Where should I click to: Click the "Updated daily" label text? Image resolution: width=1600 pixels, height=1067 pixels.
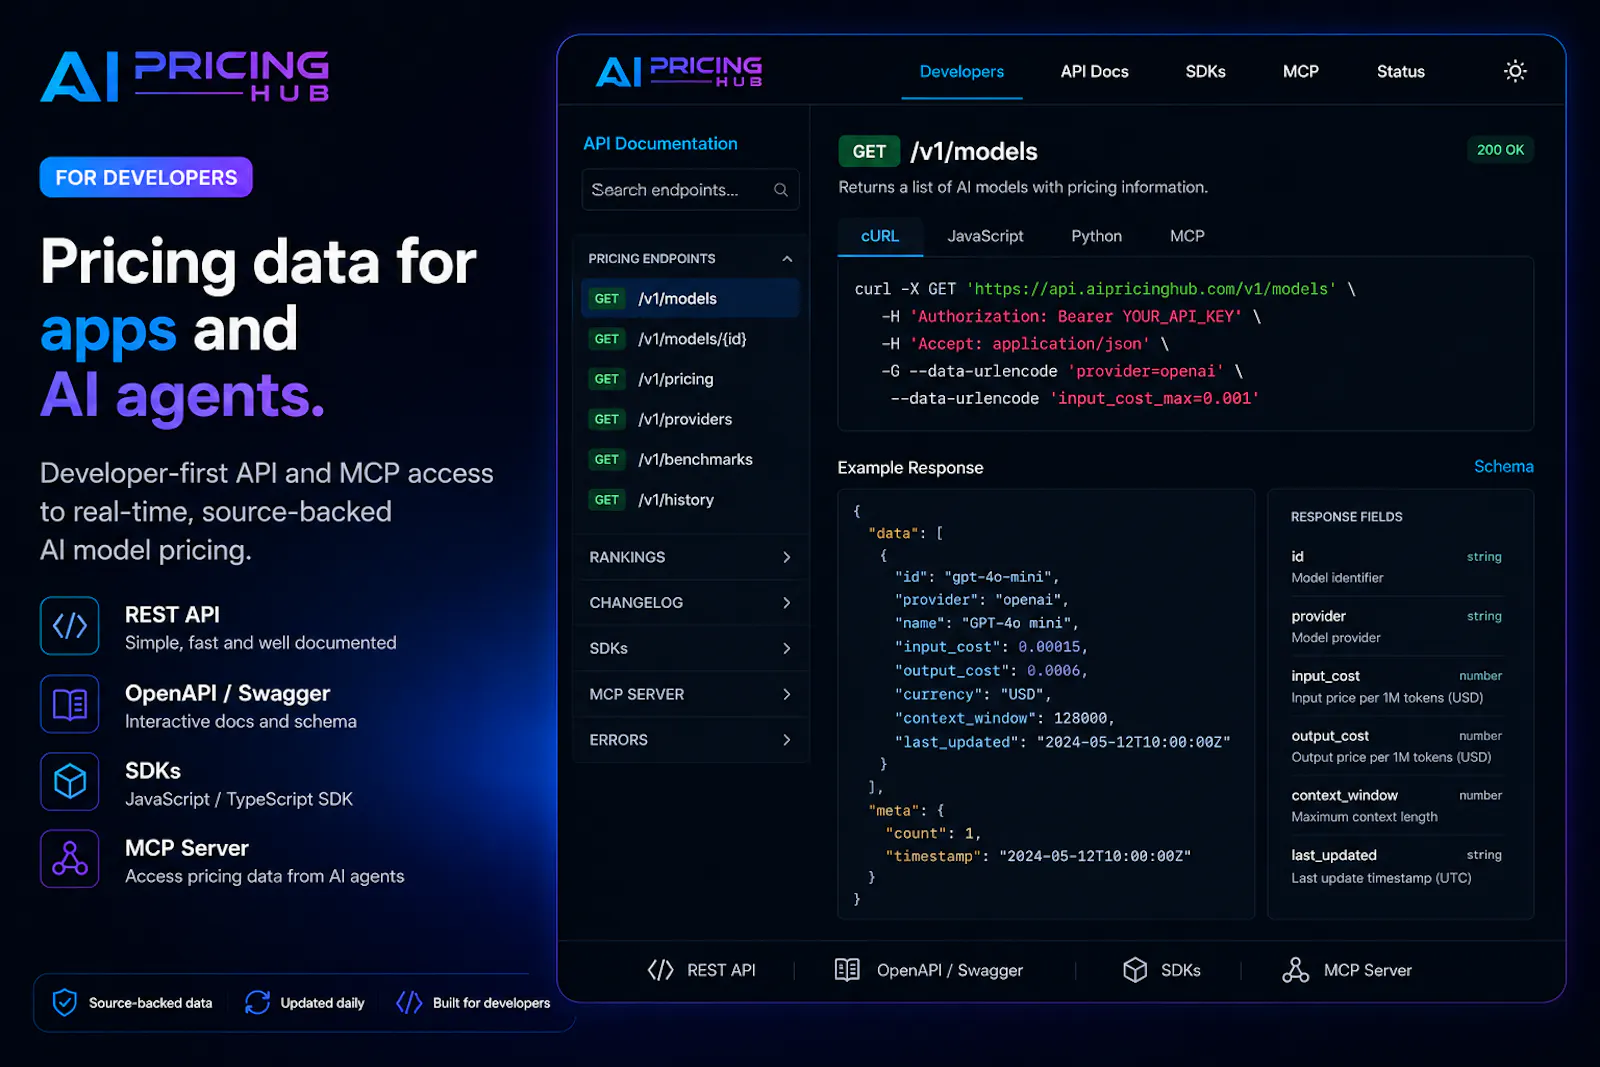322,1003
